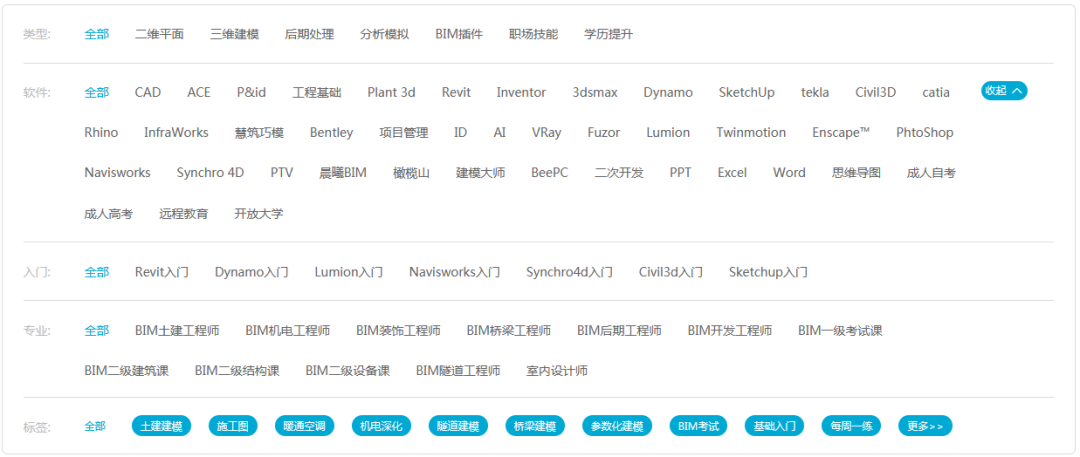The height and width of the screenshot is (457, 1080).
Task: Pick BIM插件 type filter
Action: (x=459, y=34)
